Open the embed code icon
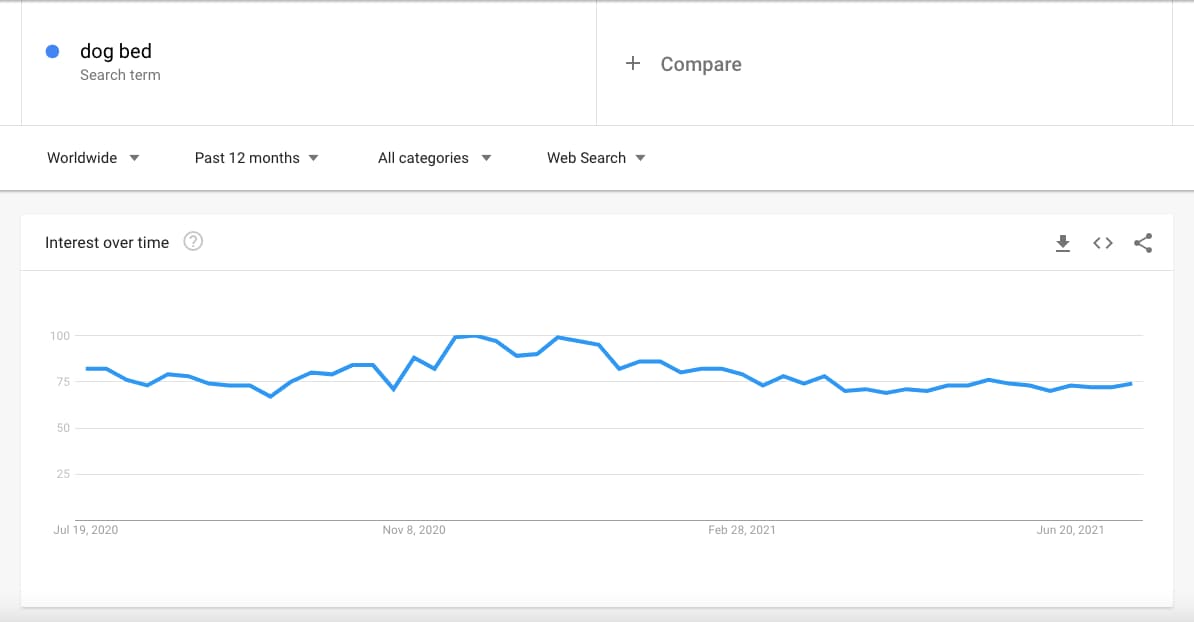This screenshot has width=1194, height=622. (x=1103, y=243)
